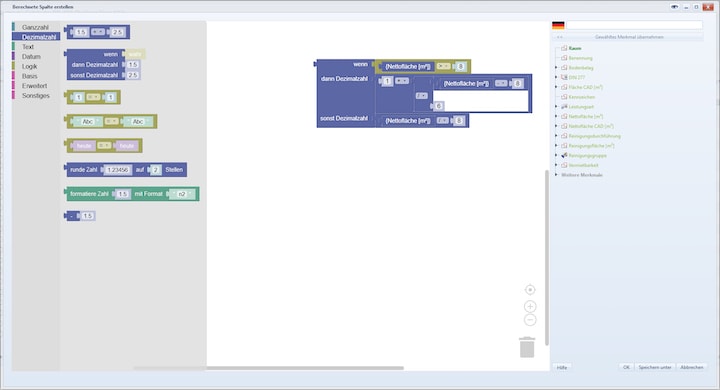
Task: Select the negation block with 1.5
Action: pyautogui.click(x=80, y=215)
